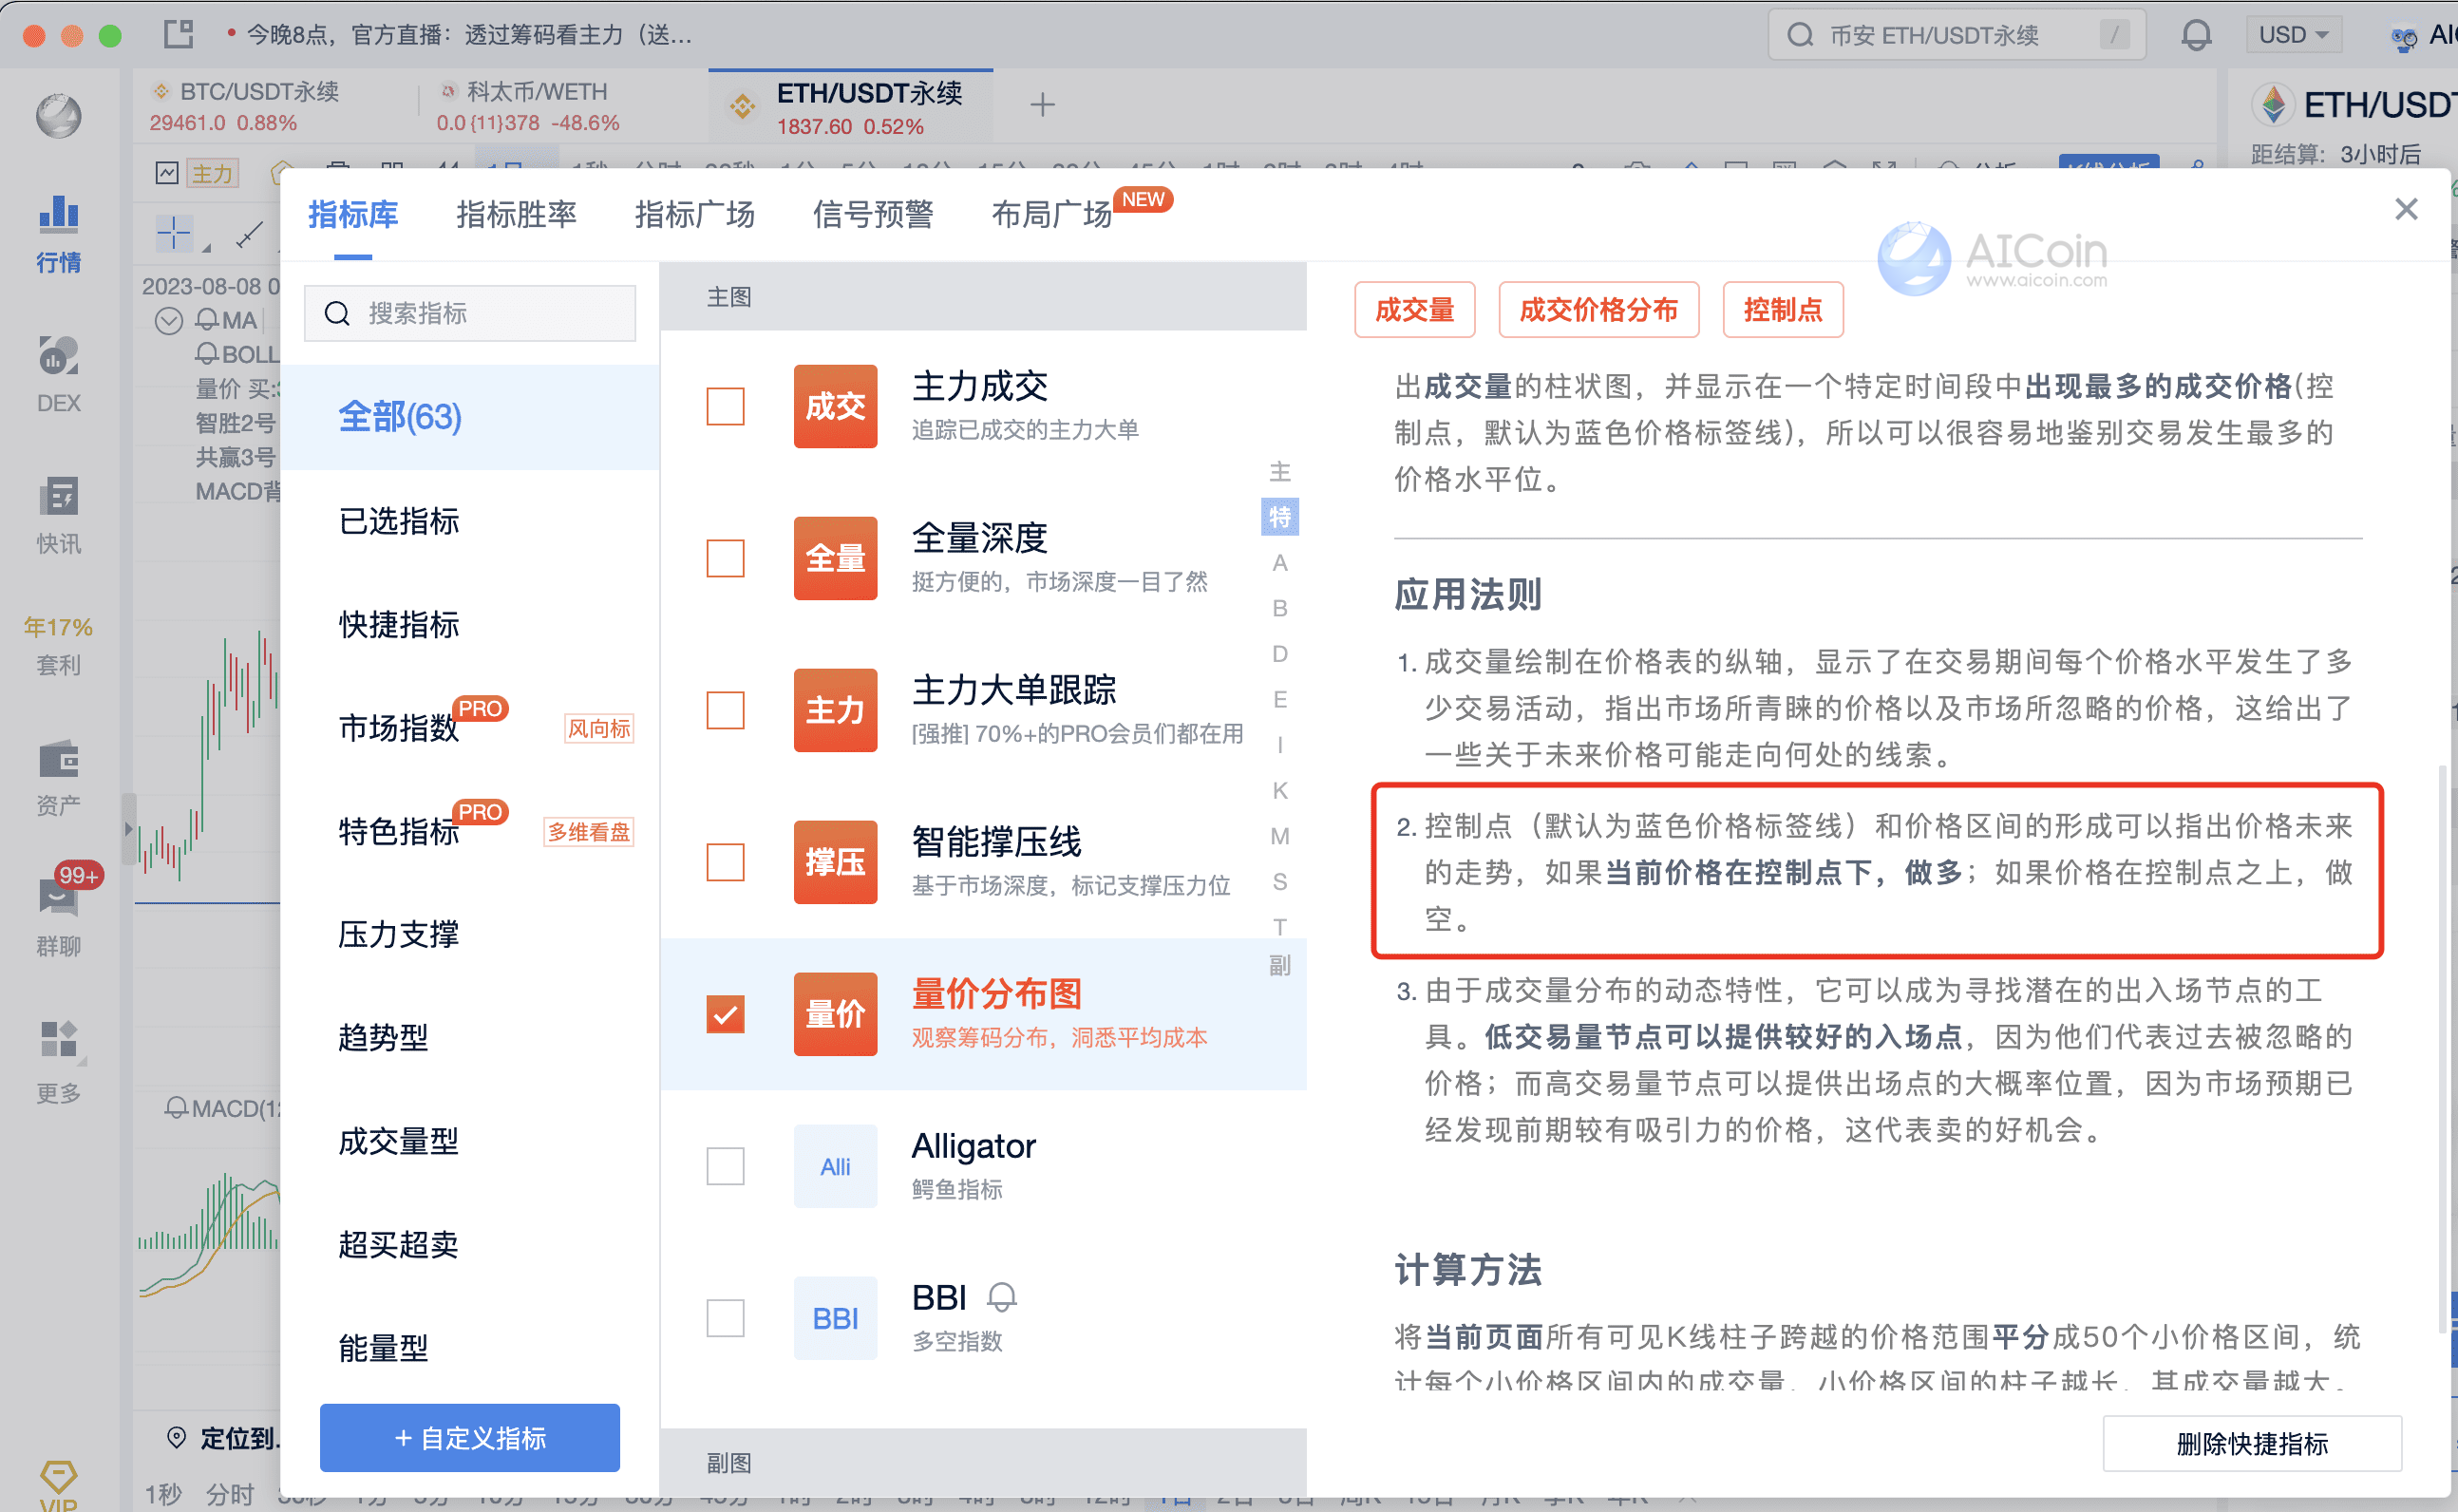This screenshot has width=2458, height=1512.
Task: Click the 量价 orange indicator icon
Action: [835, 1014]
